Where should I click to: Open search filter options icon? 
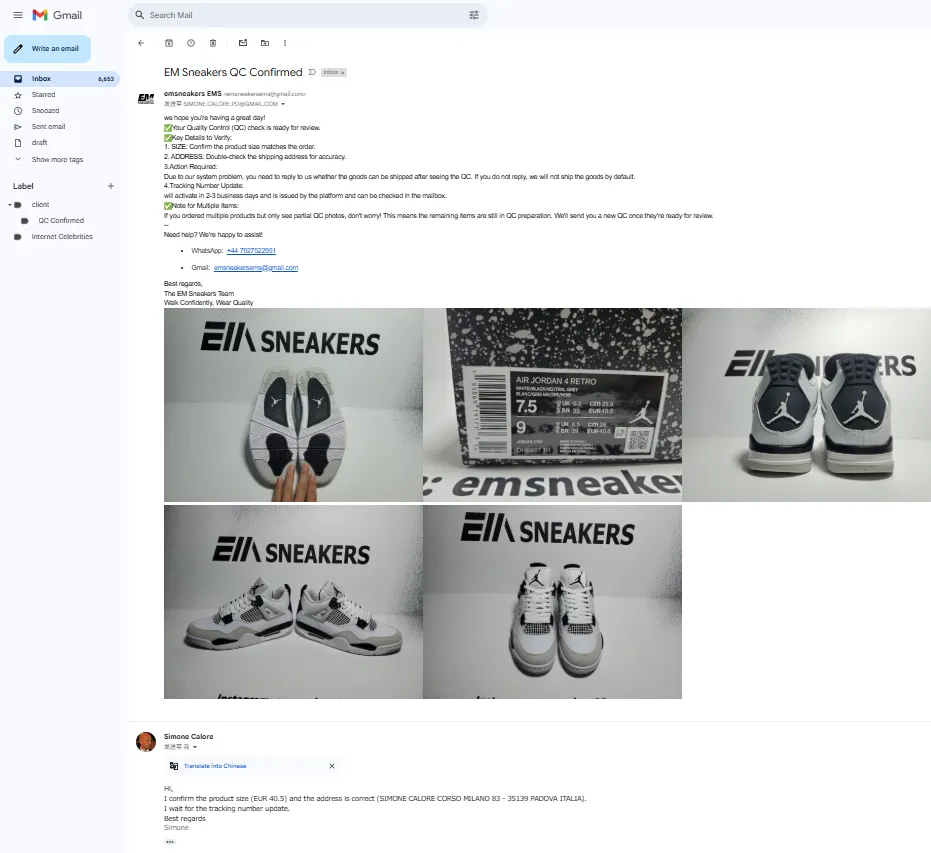(474, 15)
